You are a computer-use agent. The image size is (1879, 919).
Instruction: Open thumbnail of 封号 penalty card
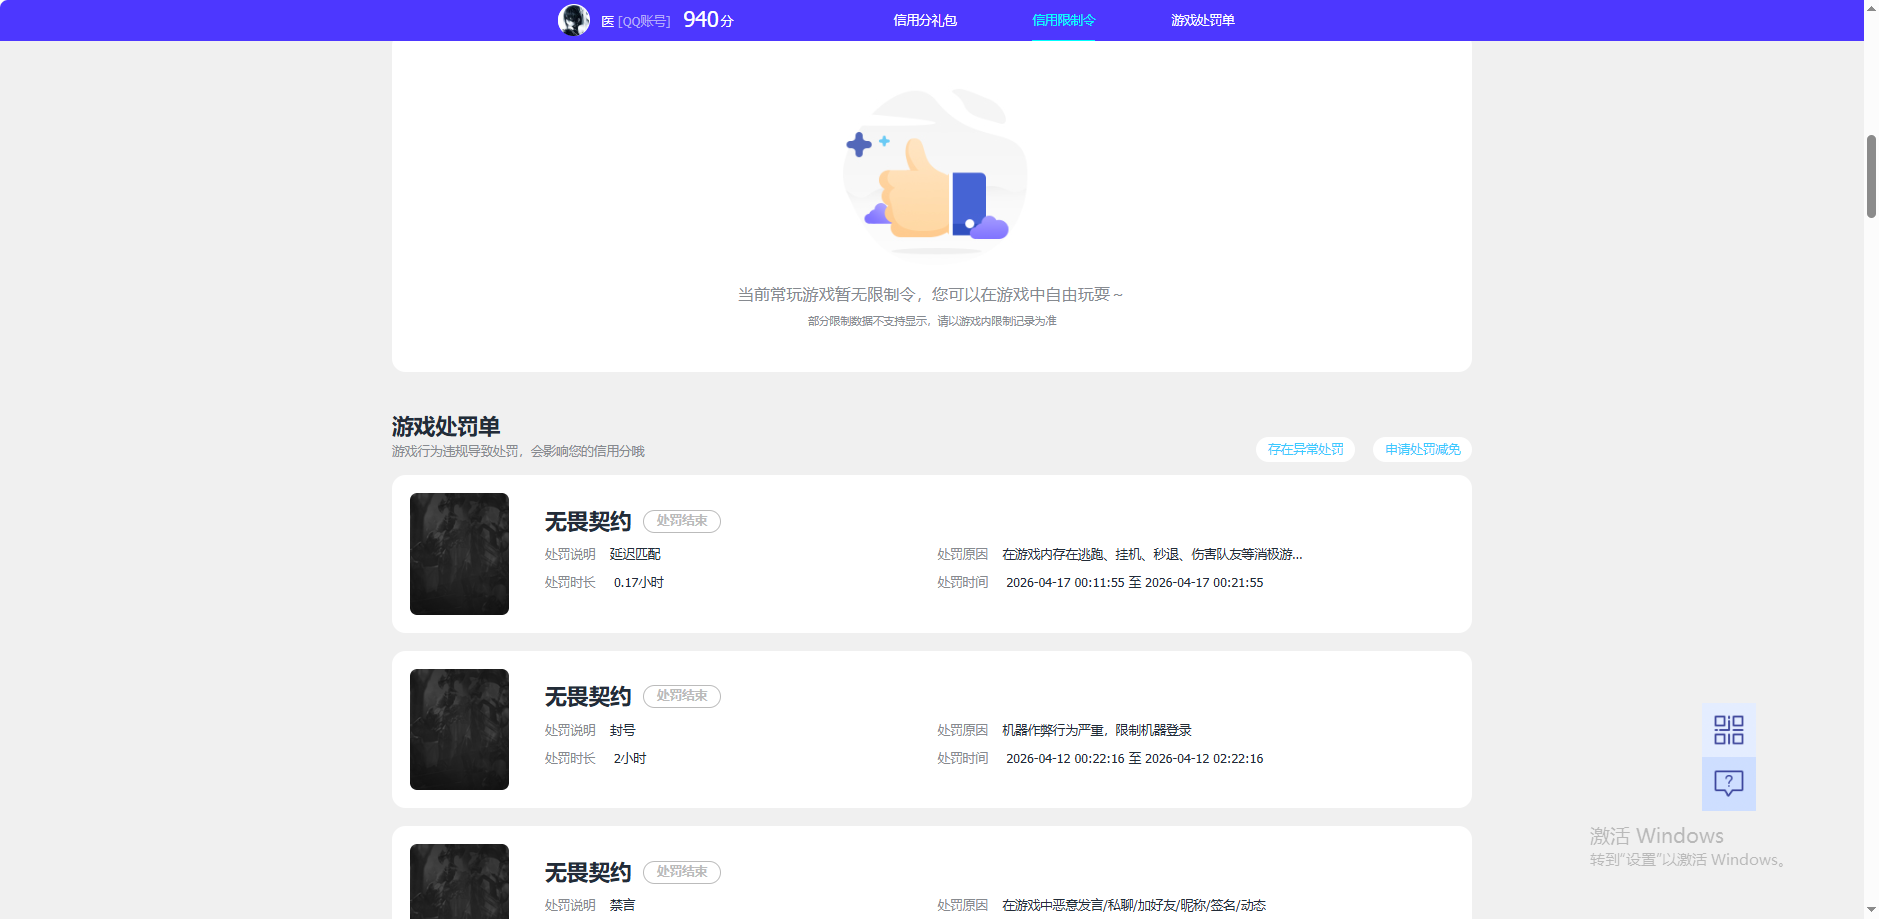(x=459, y=729)
